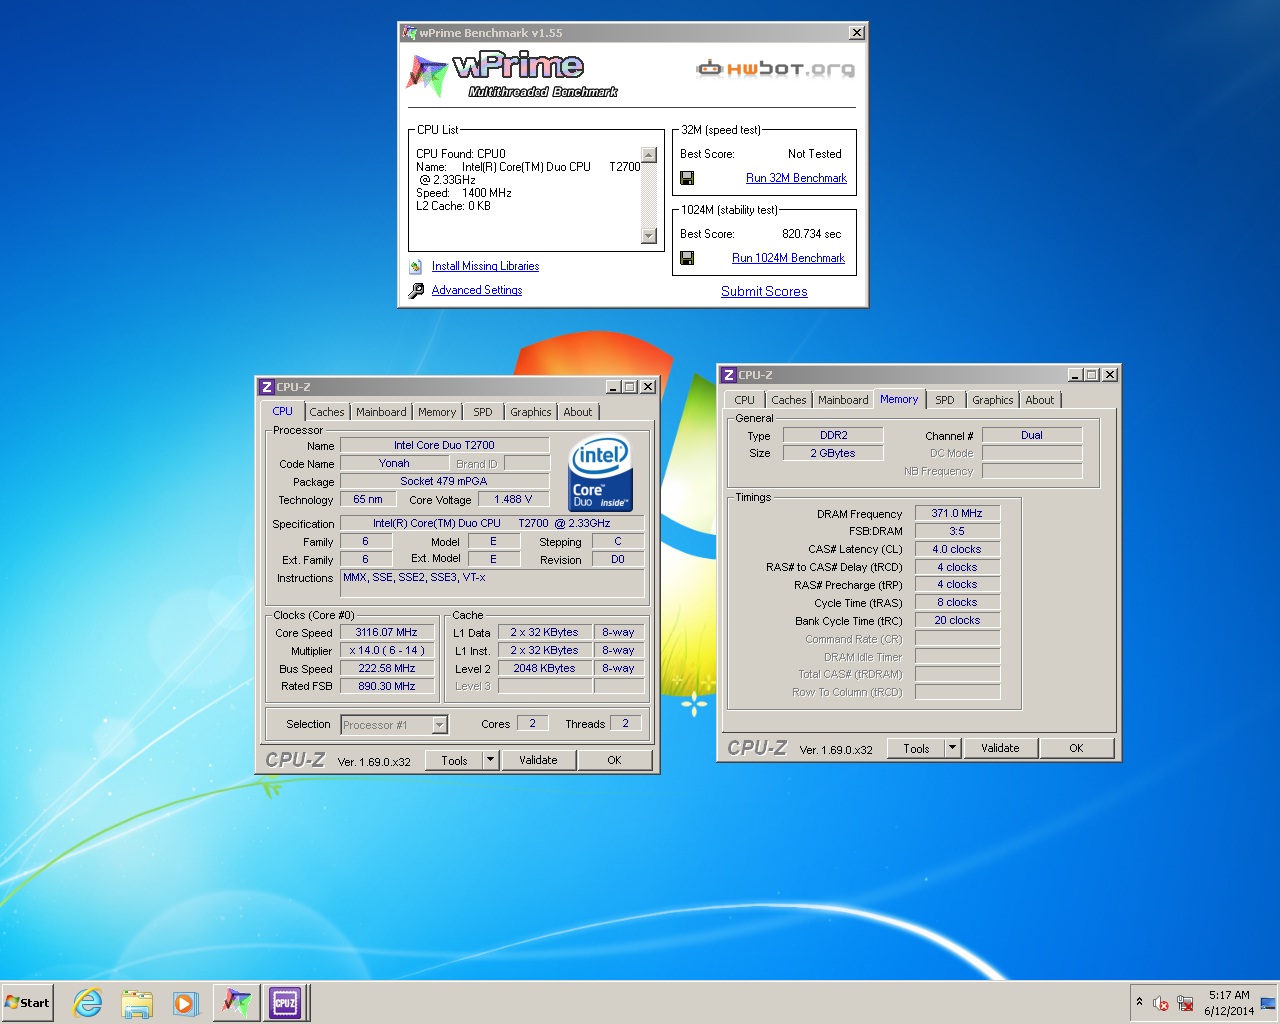This screenshot has height=1024, width=1280.
Task: Click OK in left CPU-Z window
Action: click(x=614, y=760)
